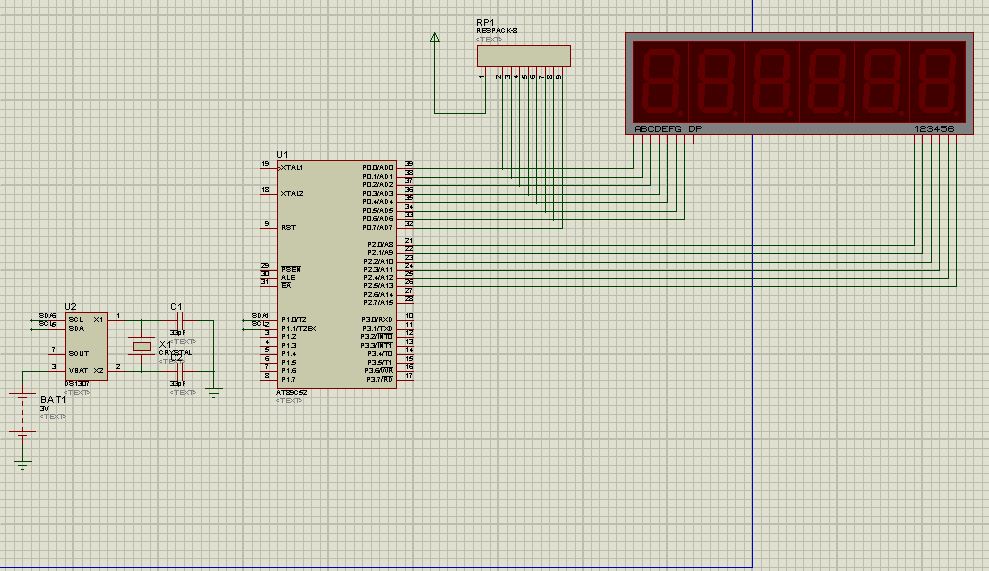Click the DS1307 RTC chip U2
The image size is (989, 571).
pyautogui.click(x=85, y=345)
